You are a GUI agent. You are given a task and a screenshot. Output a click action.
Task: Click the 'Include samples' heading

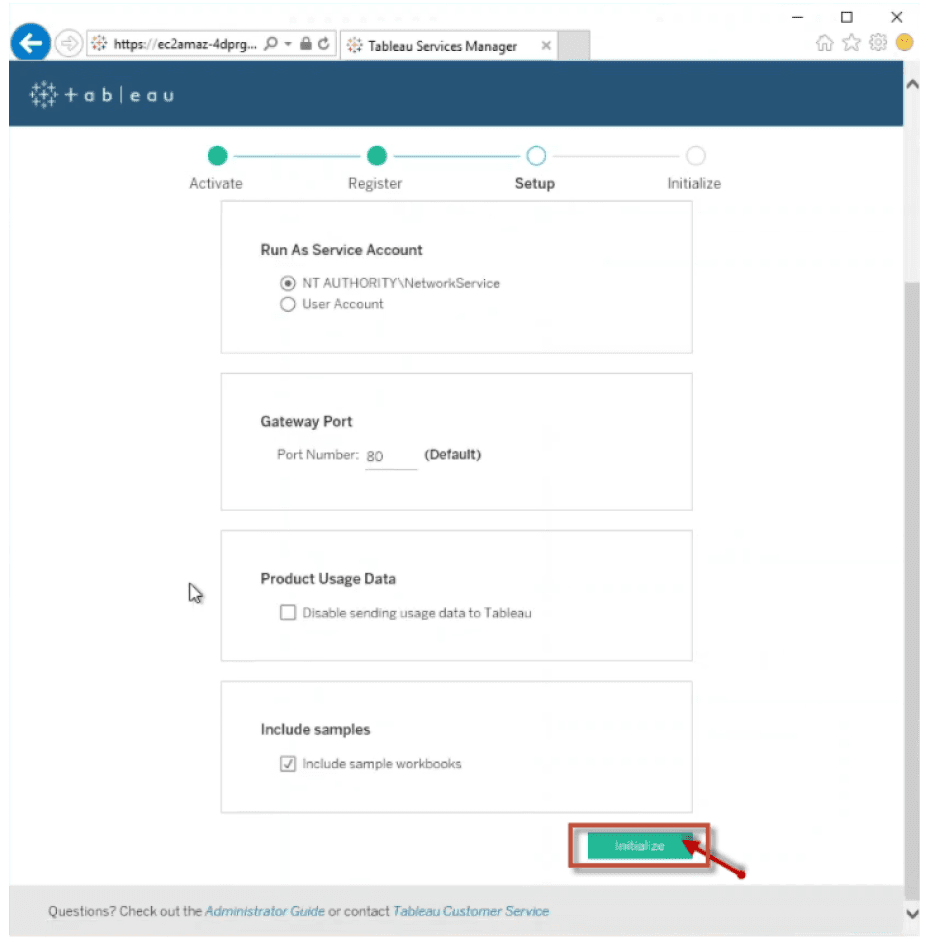click(315, 729)
